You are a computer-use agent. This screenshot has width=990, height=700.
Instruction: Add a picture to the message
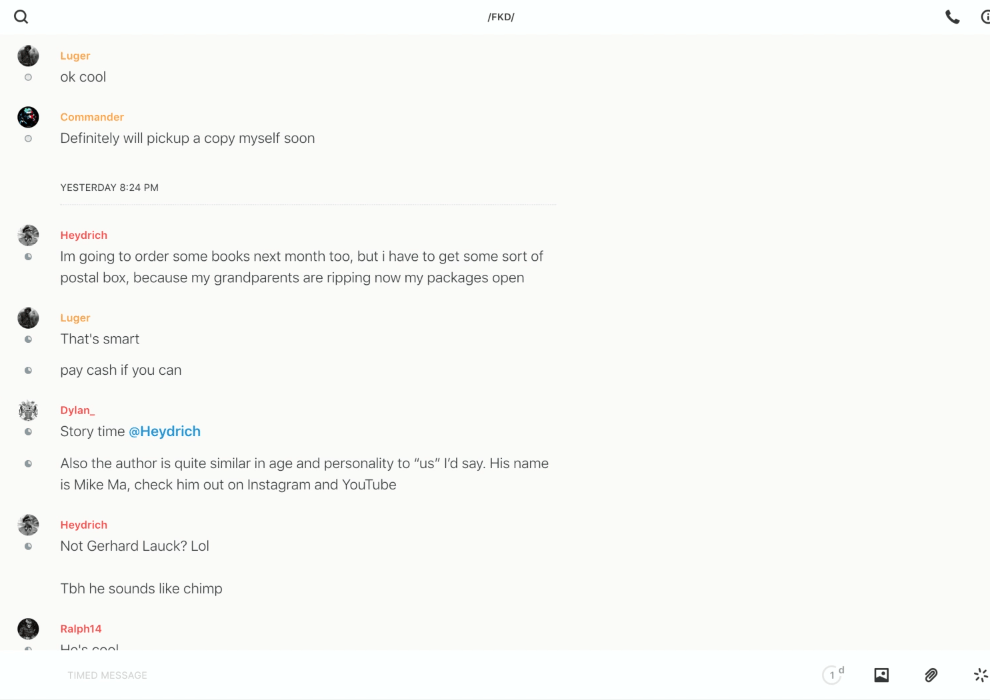coord(881,675)
